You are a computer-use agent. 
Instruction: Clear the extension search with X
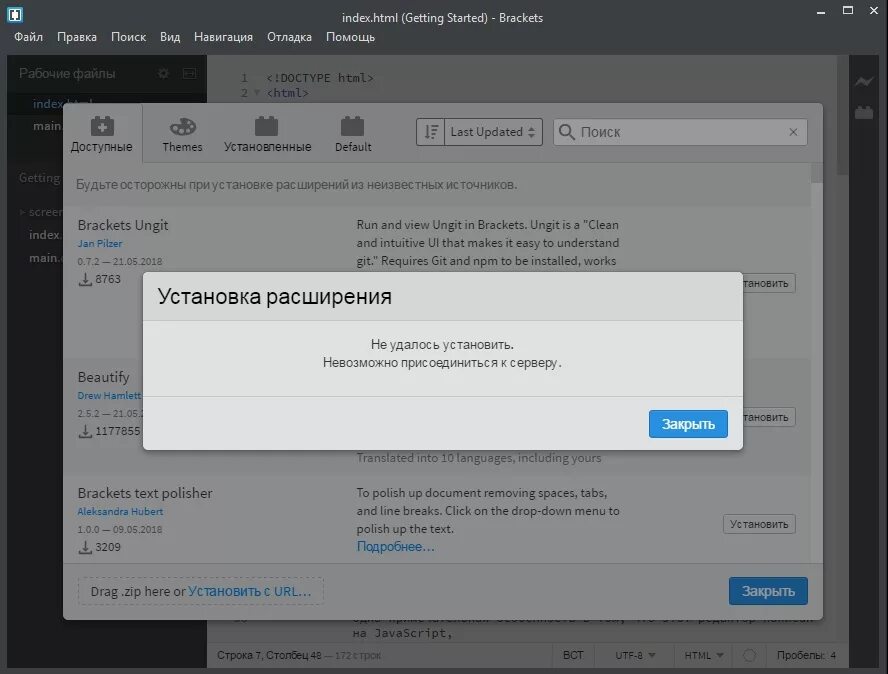[x=793, y=132]
